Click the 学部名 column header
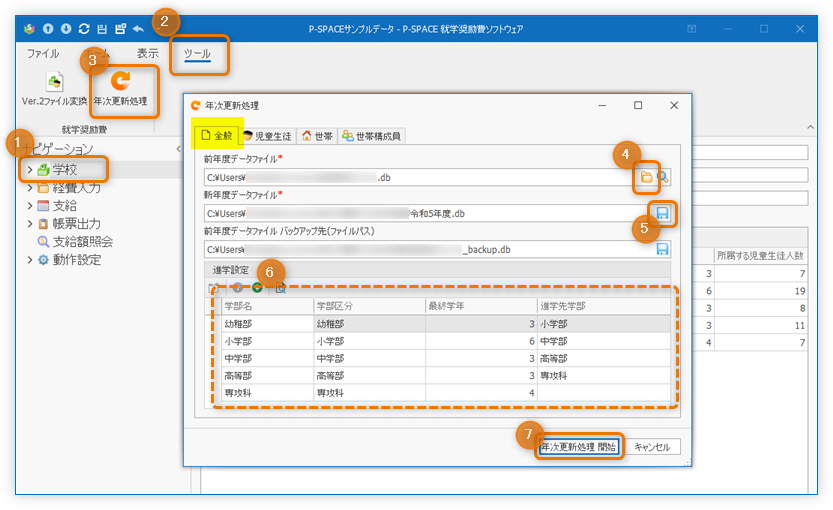 (268, 307)
